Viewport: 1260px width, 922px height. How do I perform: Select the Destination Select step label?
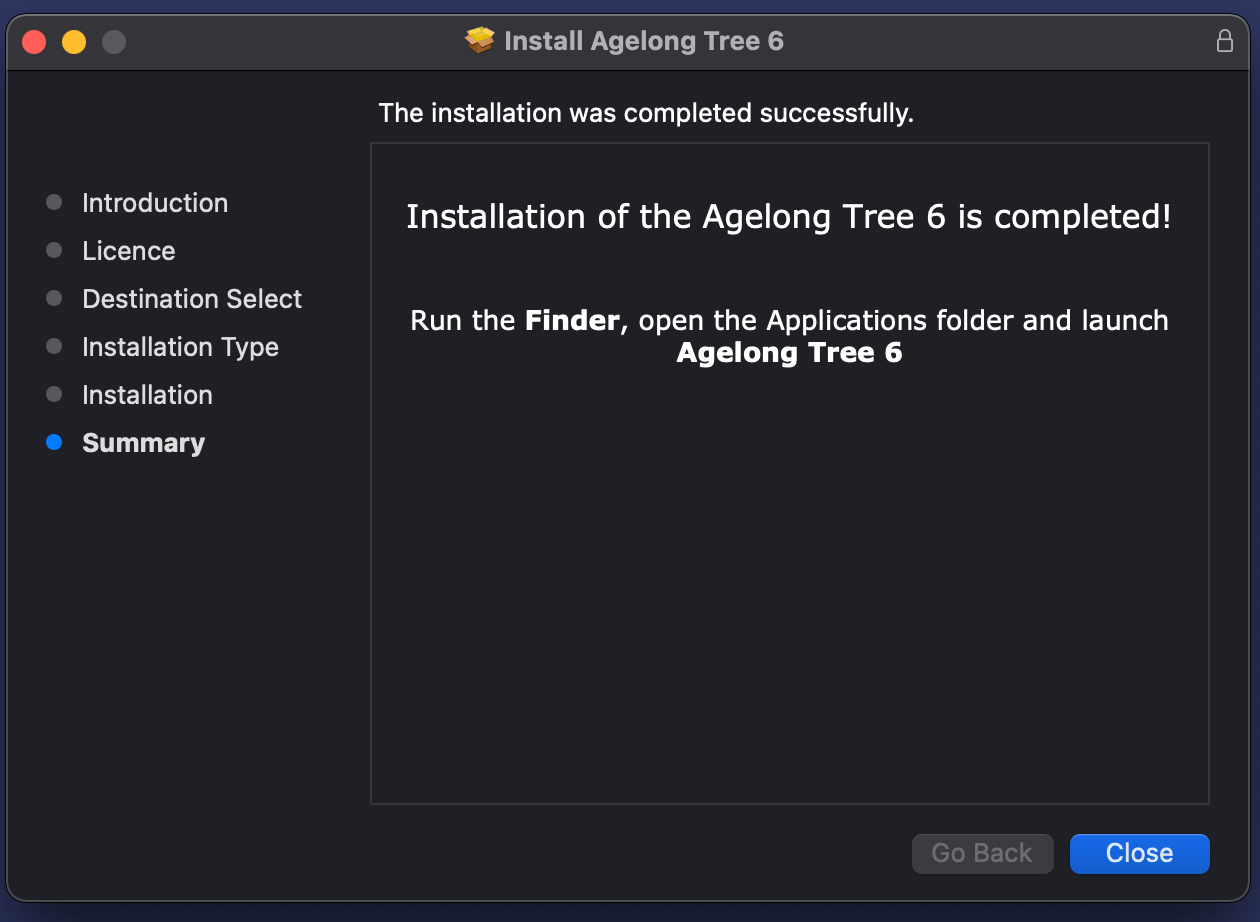point(192,299)
